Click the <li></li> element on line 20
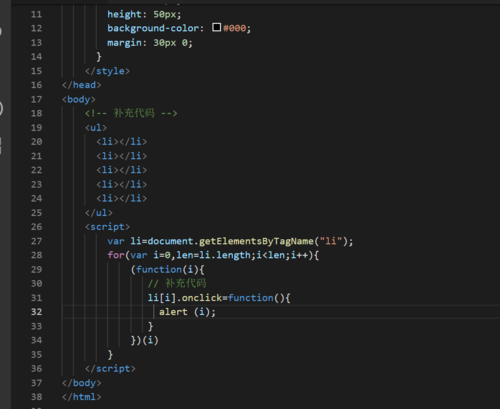The image size is (500, 409). click(122, 142)
